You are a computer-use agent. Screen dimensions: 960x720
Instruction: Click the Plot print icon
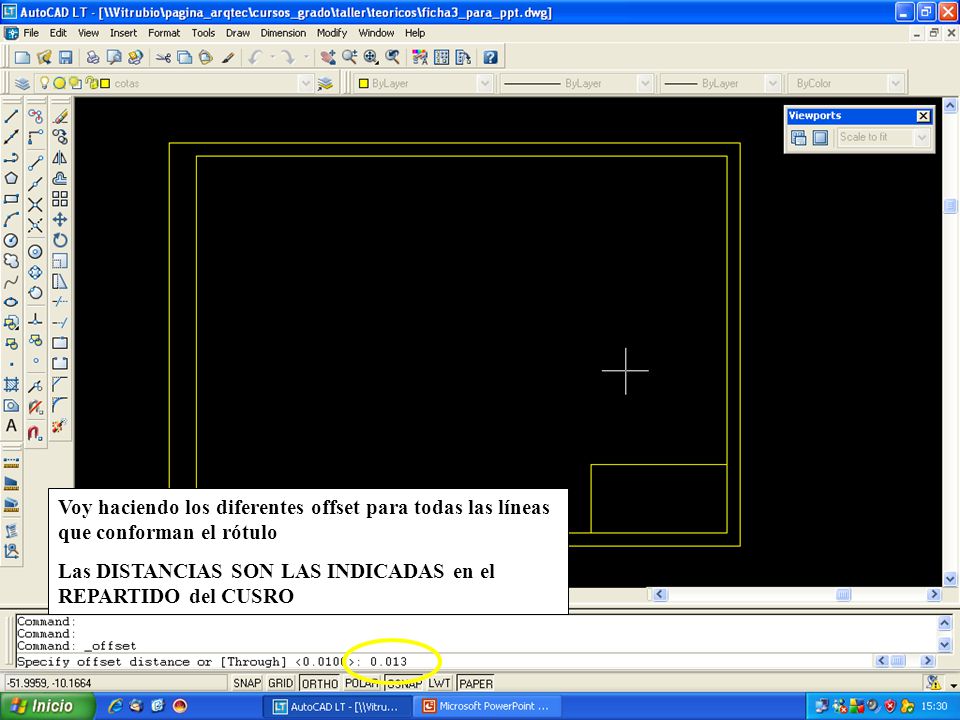pos(93,58)
